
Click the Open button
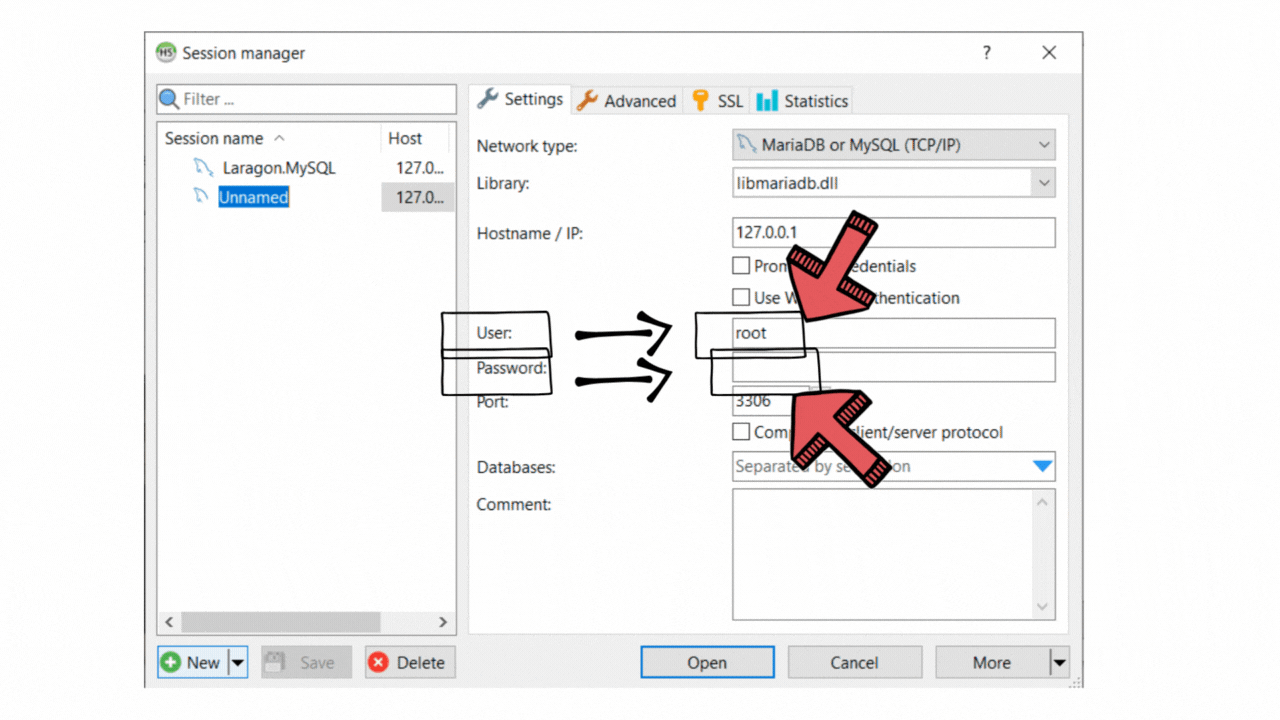[x=707, y=662]
